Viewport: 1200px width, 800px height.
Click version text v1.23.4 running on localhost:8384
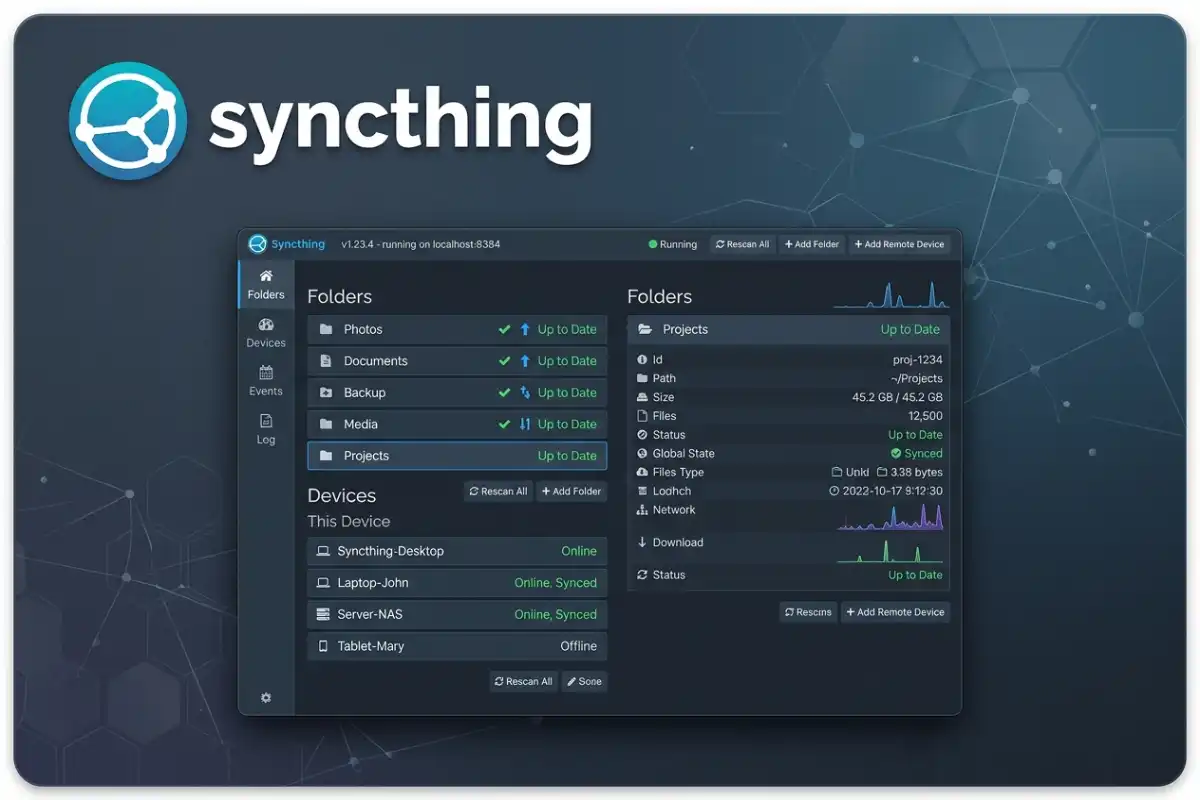click(421, 244)
